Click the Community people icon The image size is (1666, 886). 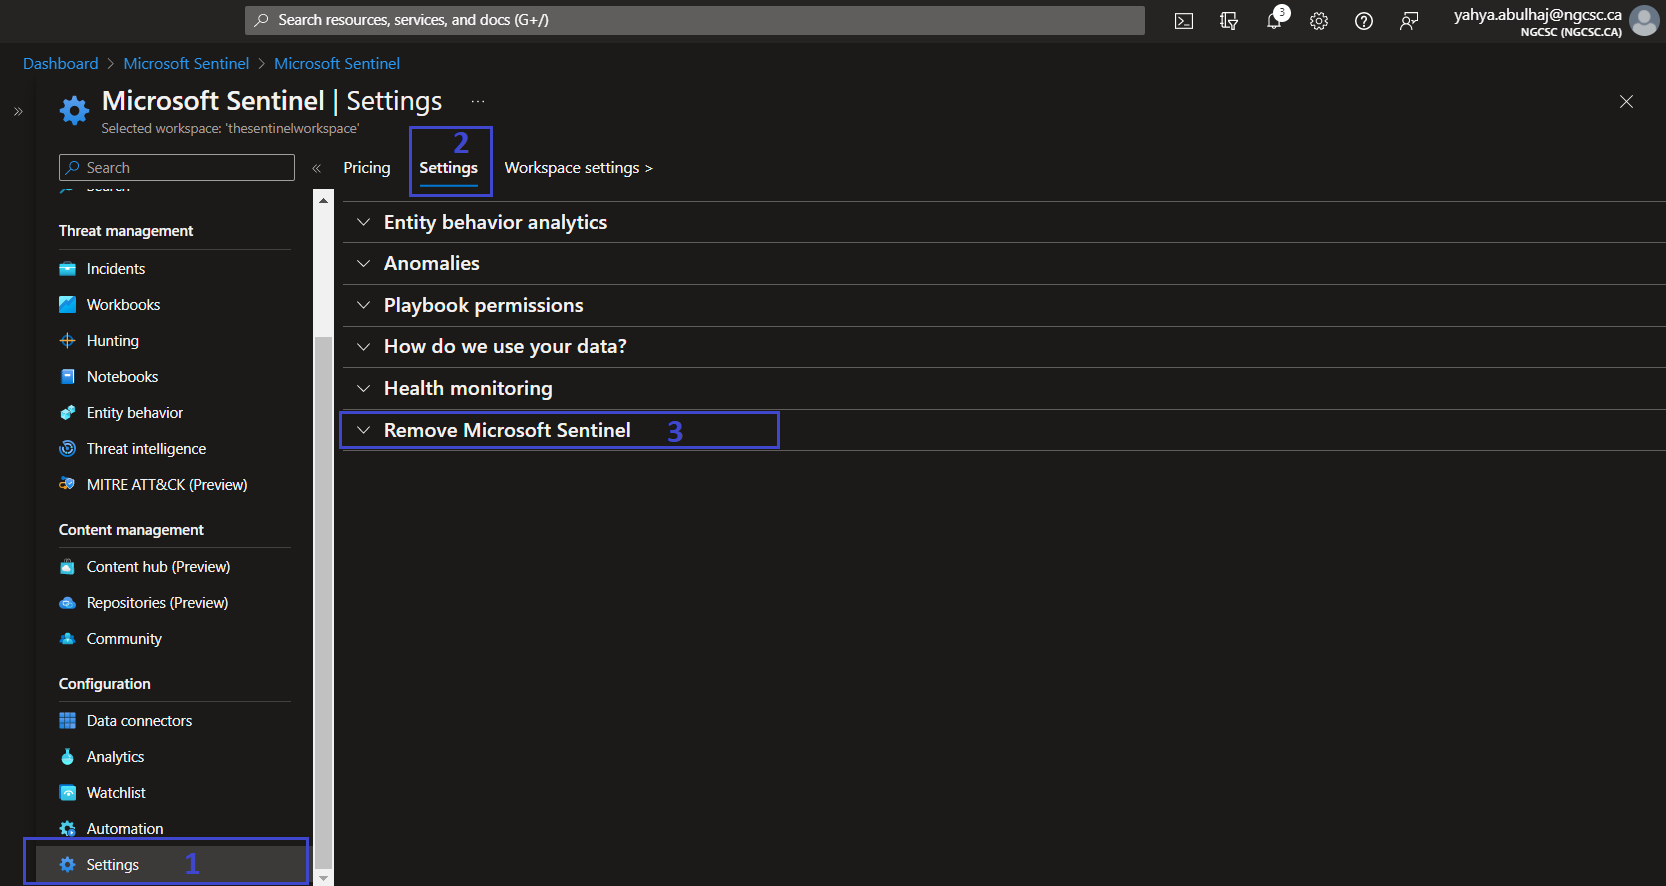(x=67, y=639)
